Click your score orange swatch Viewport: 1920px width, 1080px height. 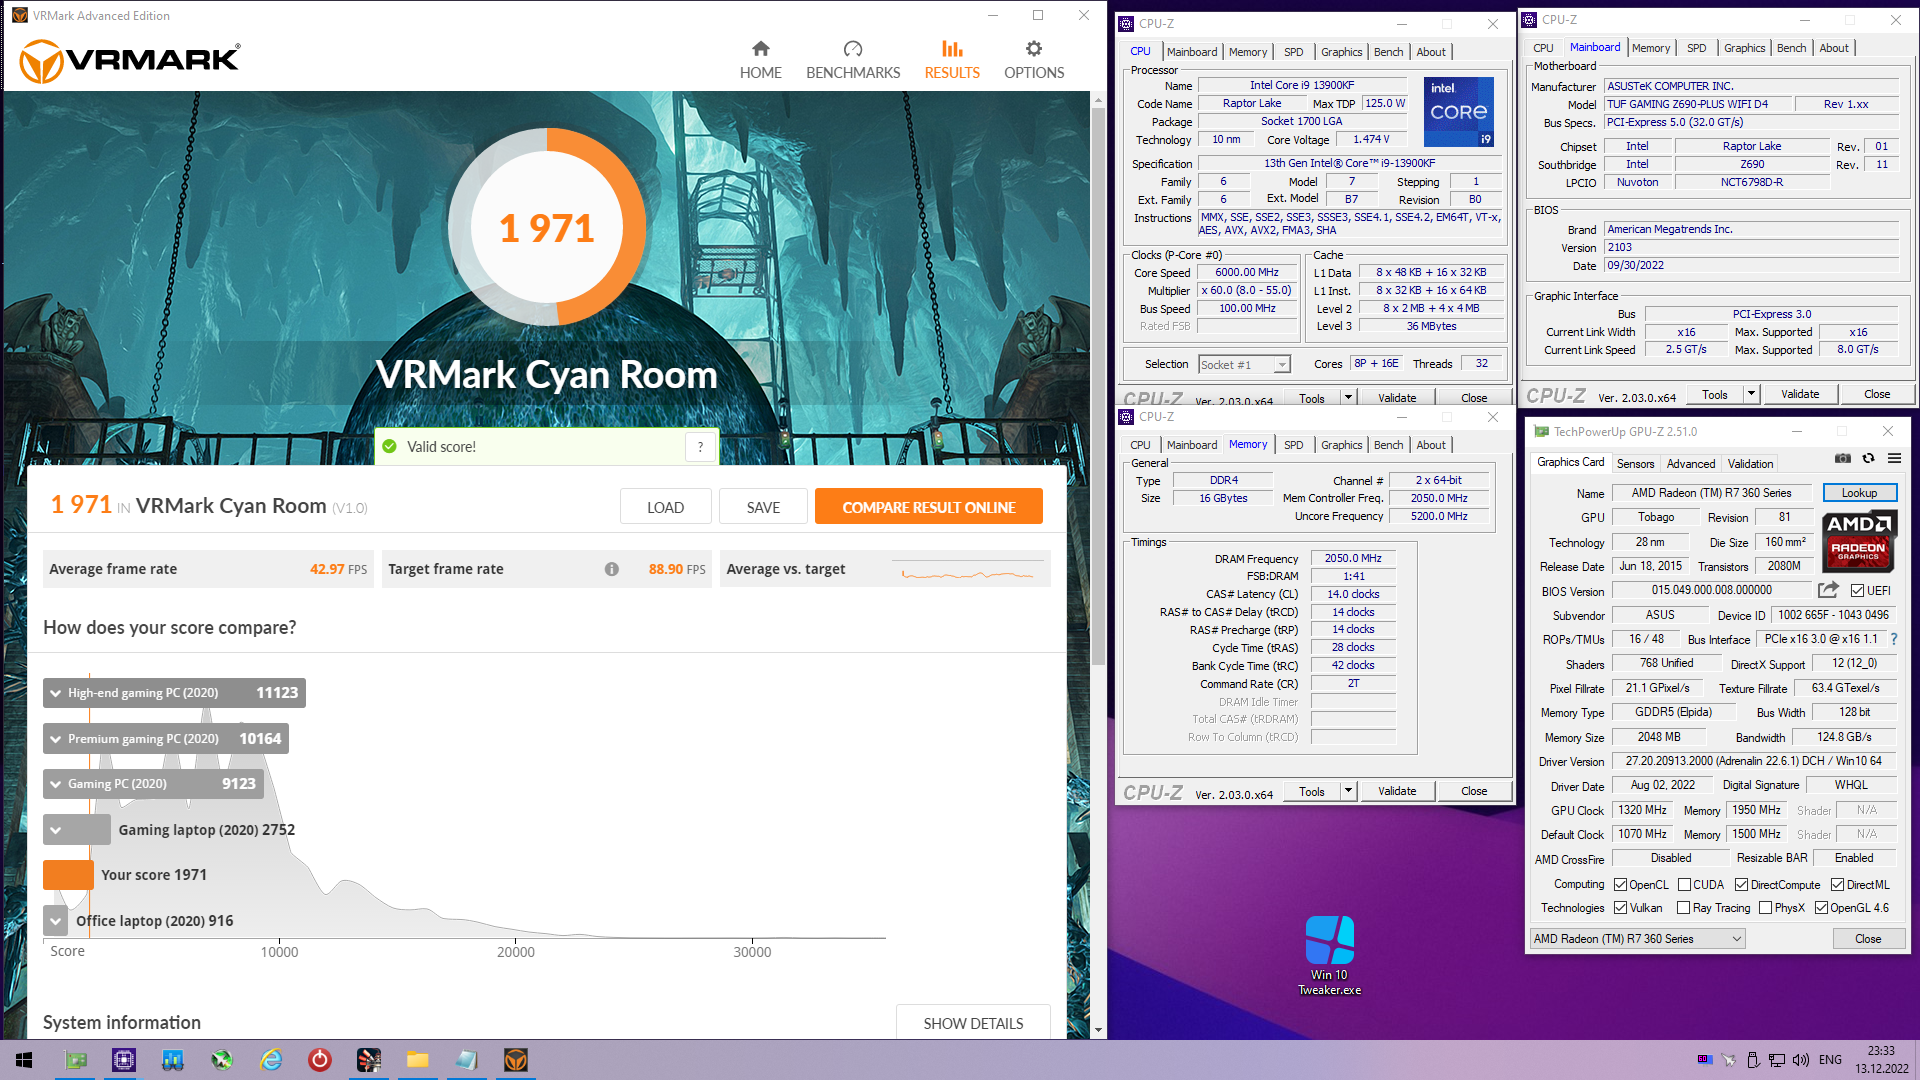click(68, 875)
